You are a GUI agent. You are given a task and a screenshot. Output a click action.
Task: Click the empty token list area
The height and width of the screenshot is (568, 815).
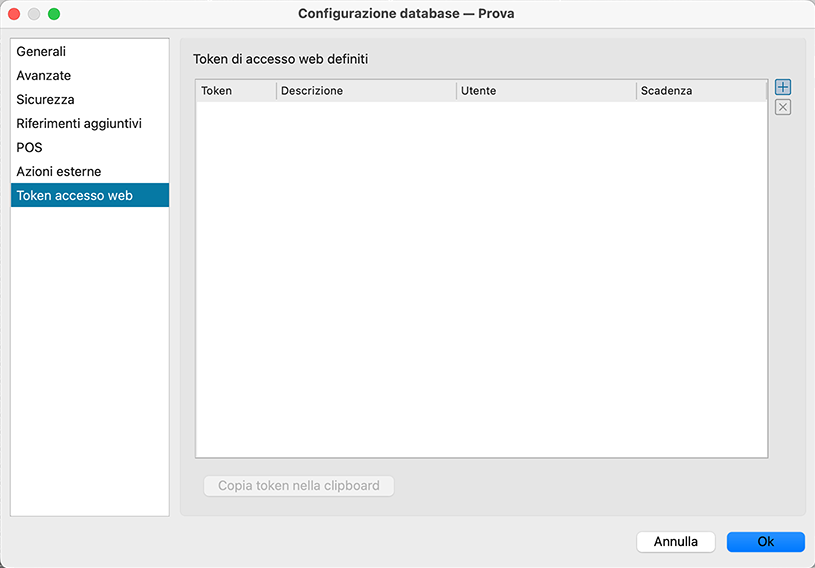click(x=481, y=280)
